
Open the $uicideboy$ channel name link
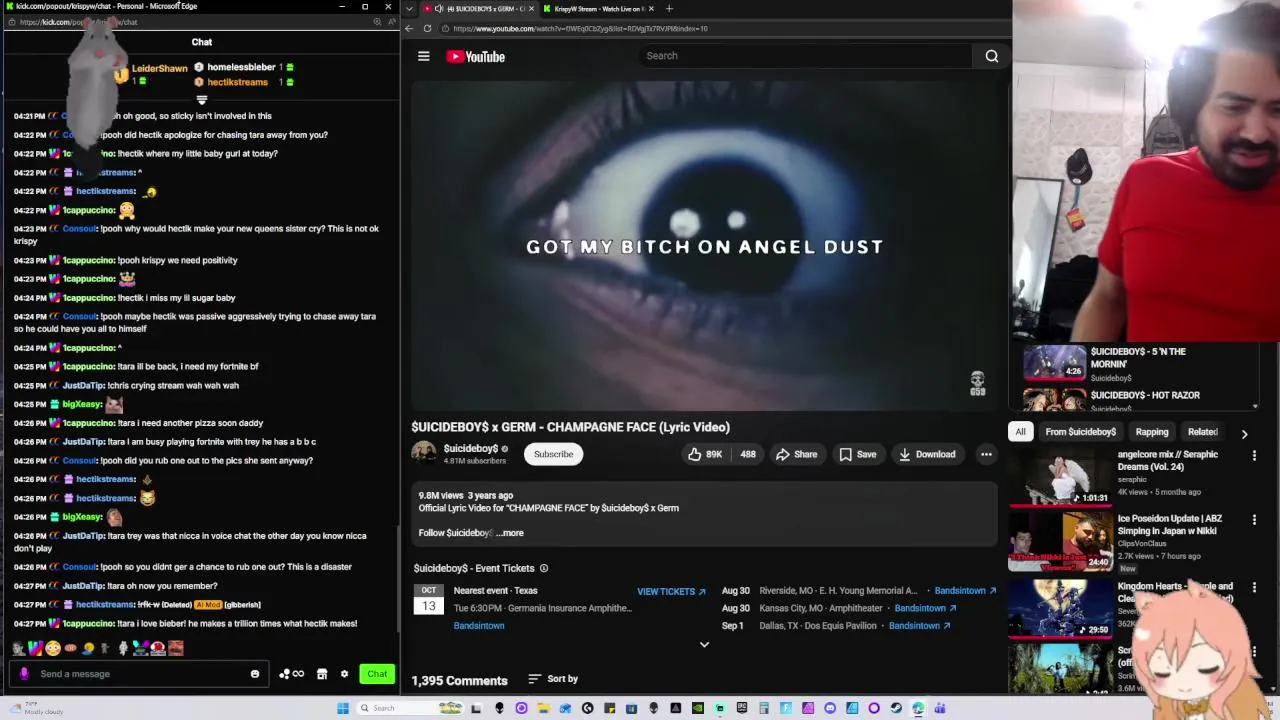click(470, 449)
